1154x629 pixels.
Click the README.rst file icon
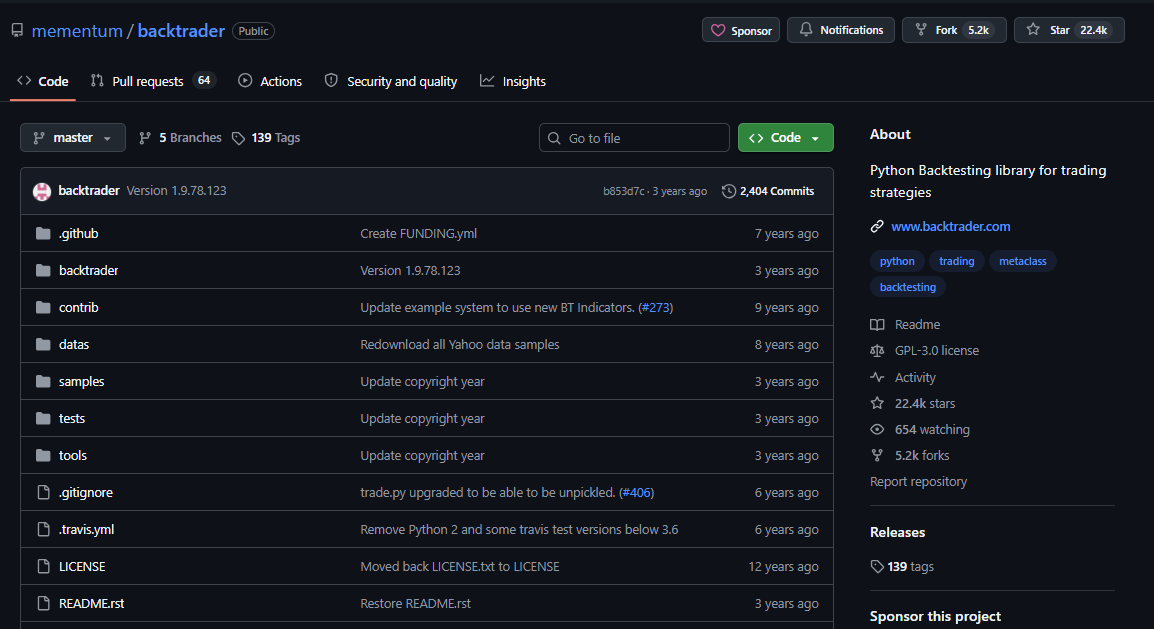43,603
